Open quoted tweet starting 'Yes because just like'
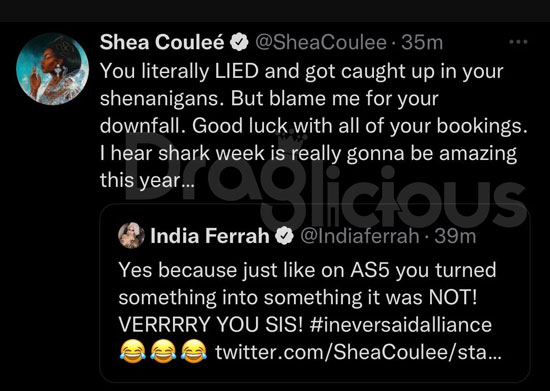Screen dimensions: 550x391 315,293
